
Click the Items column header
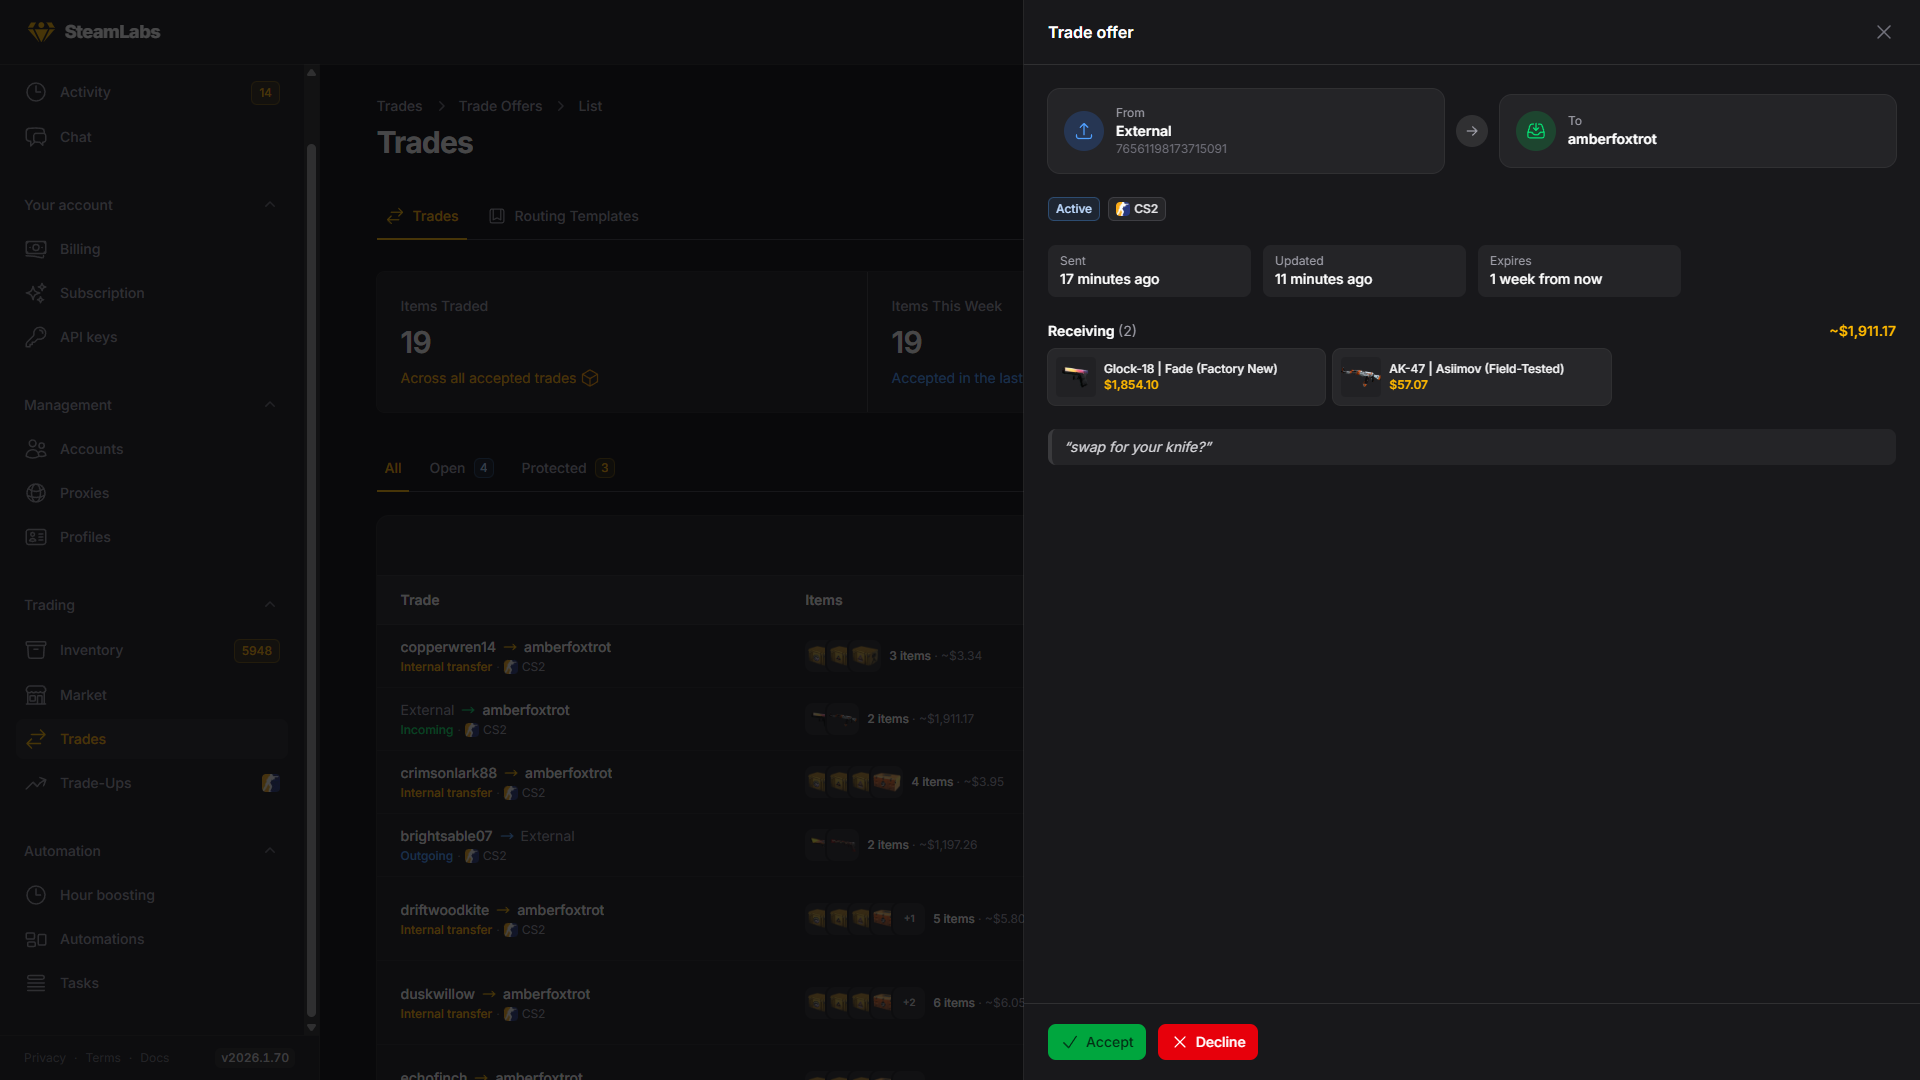click(824, 600)
